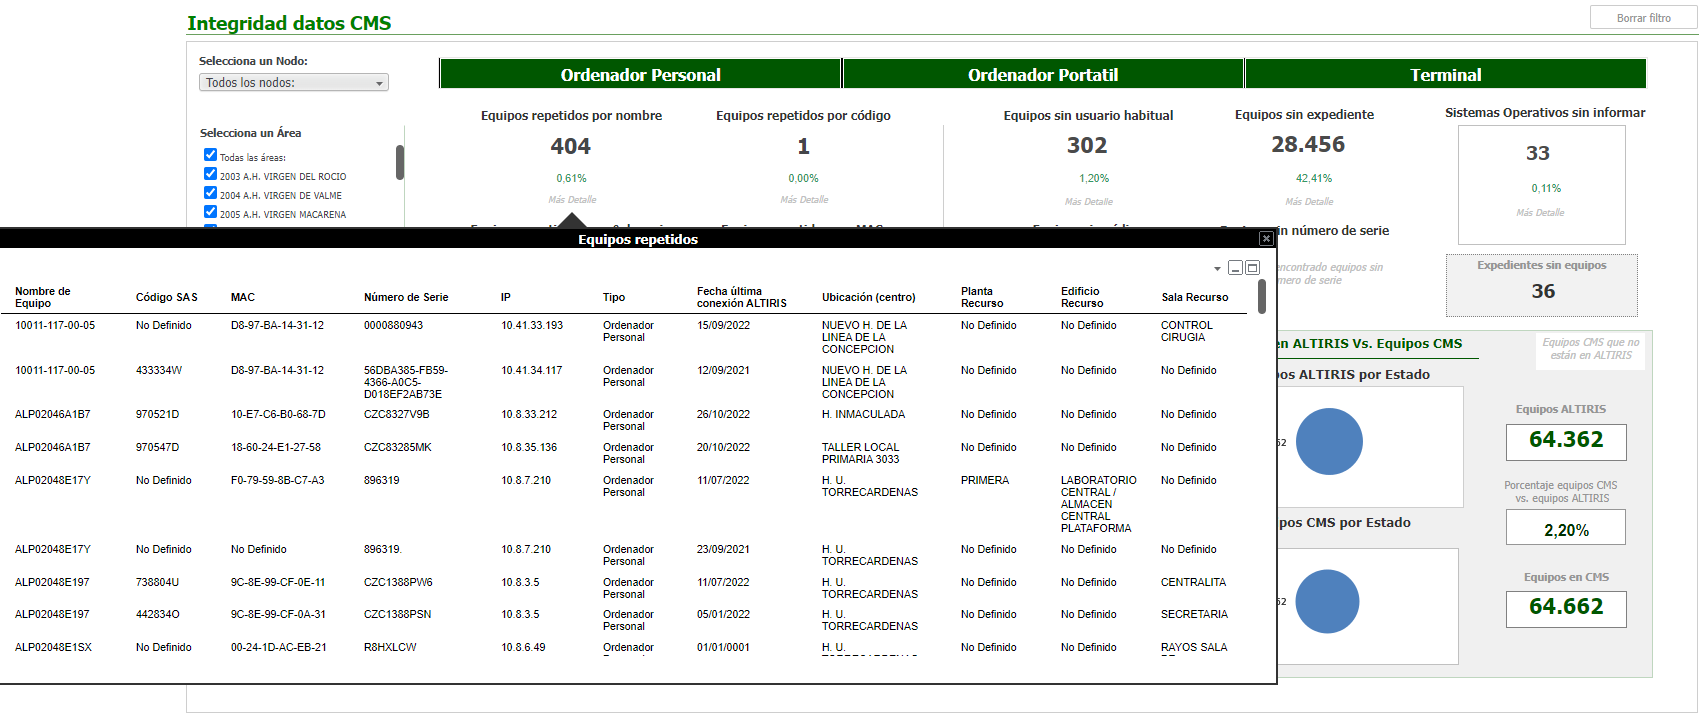Image resolution: width=1708 pixels, height=717 pixels.
Task: Select Sala Recurso cell CONTROL CIRUGIA
Action: point(1187,332)
